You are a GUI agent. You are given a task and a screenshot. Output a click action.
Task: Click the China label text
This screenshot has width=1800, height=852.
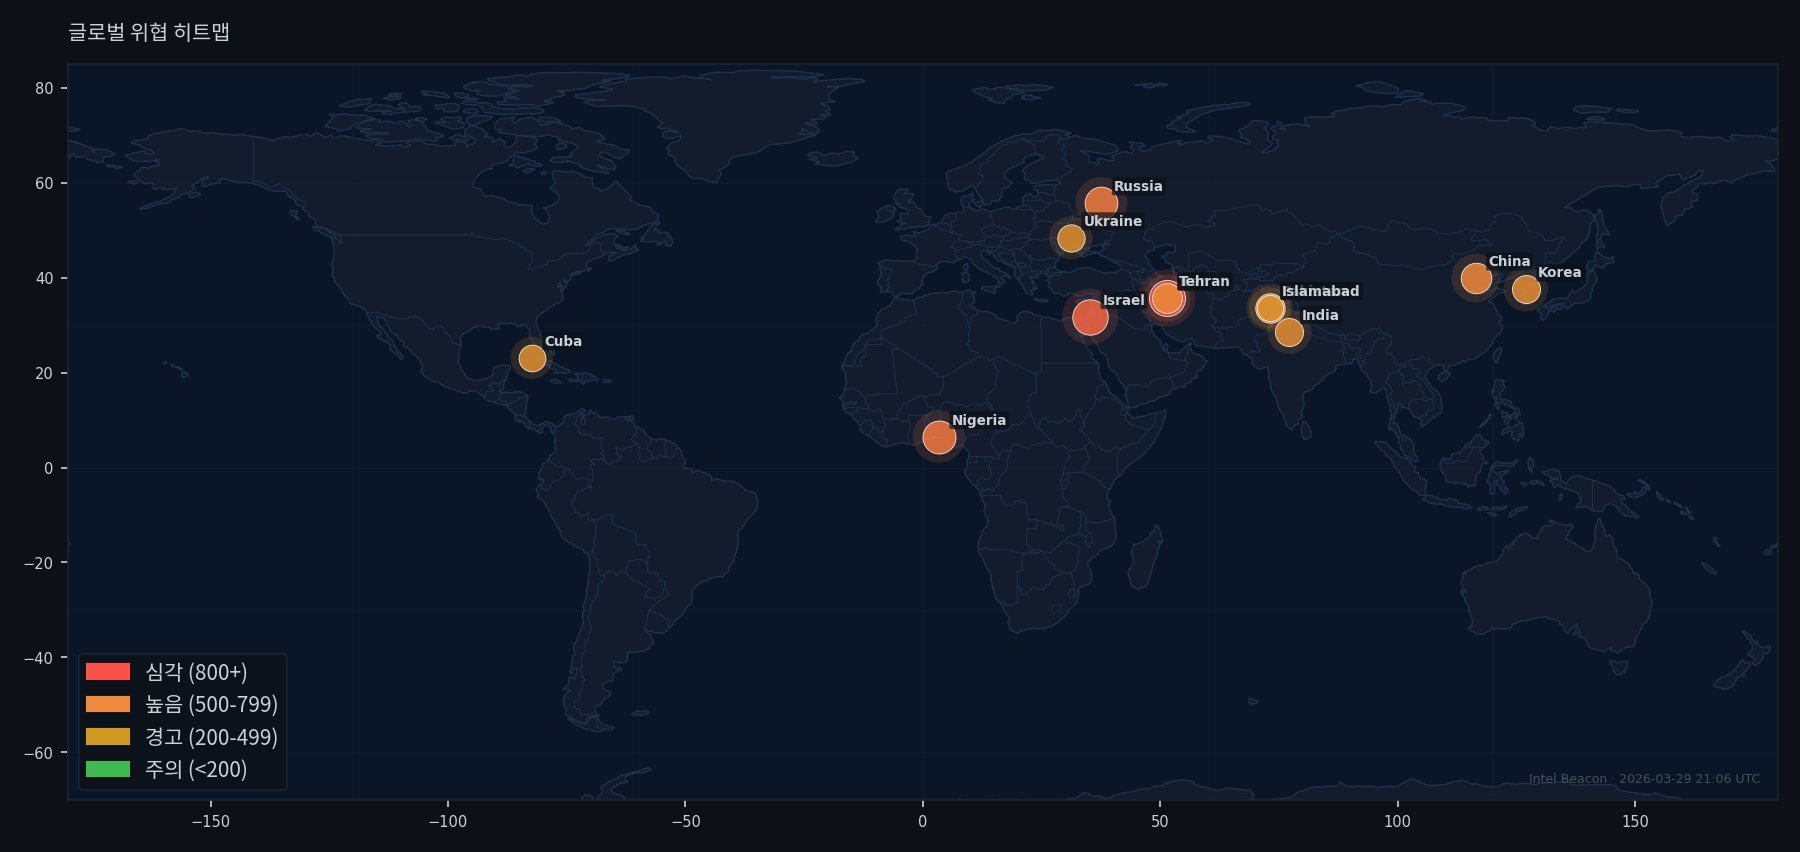point(1509,261)
